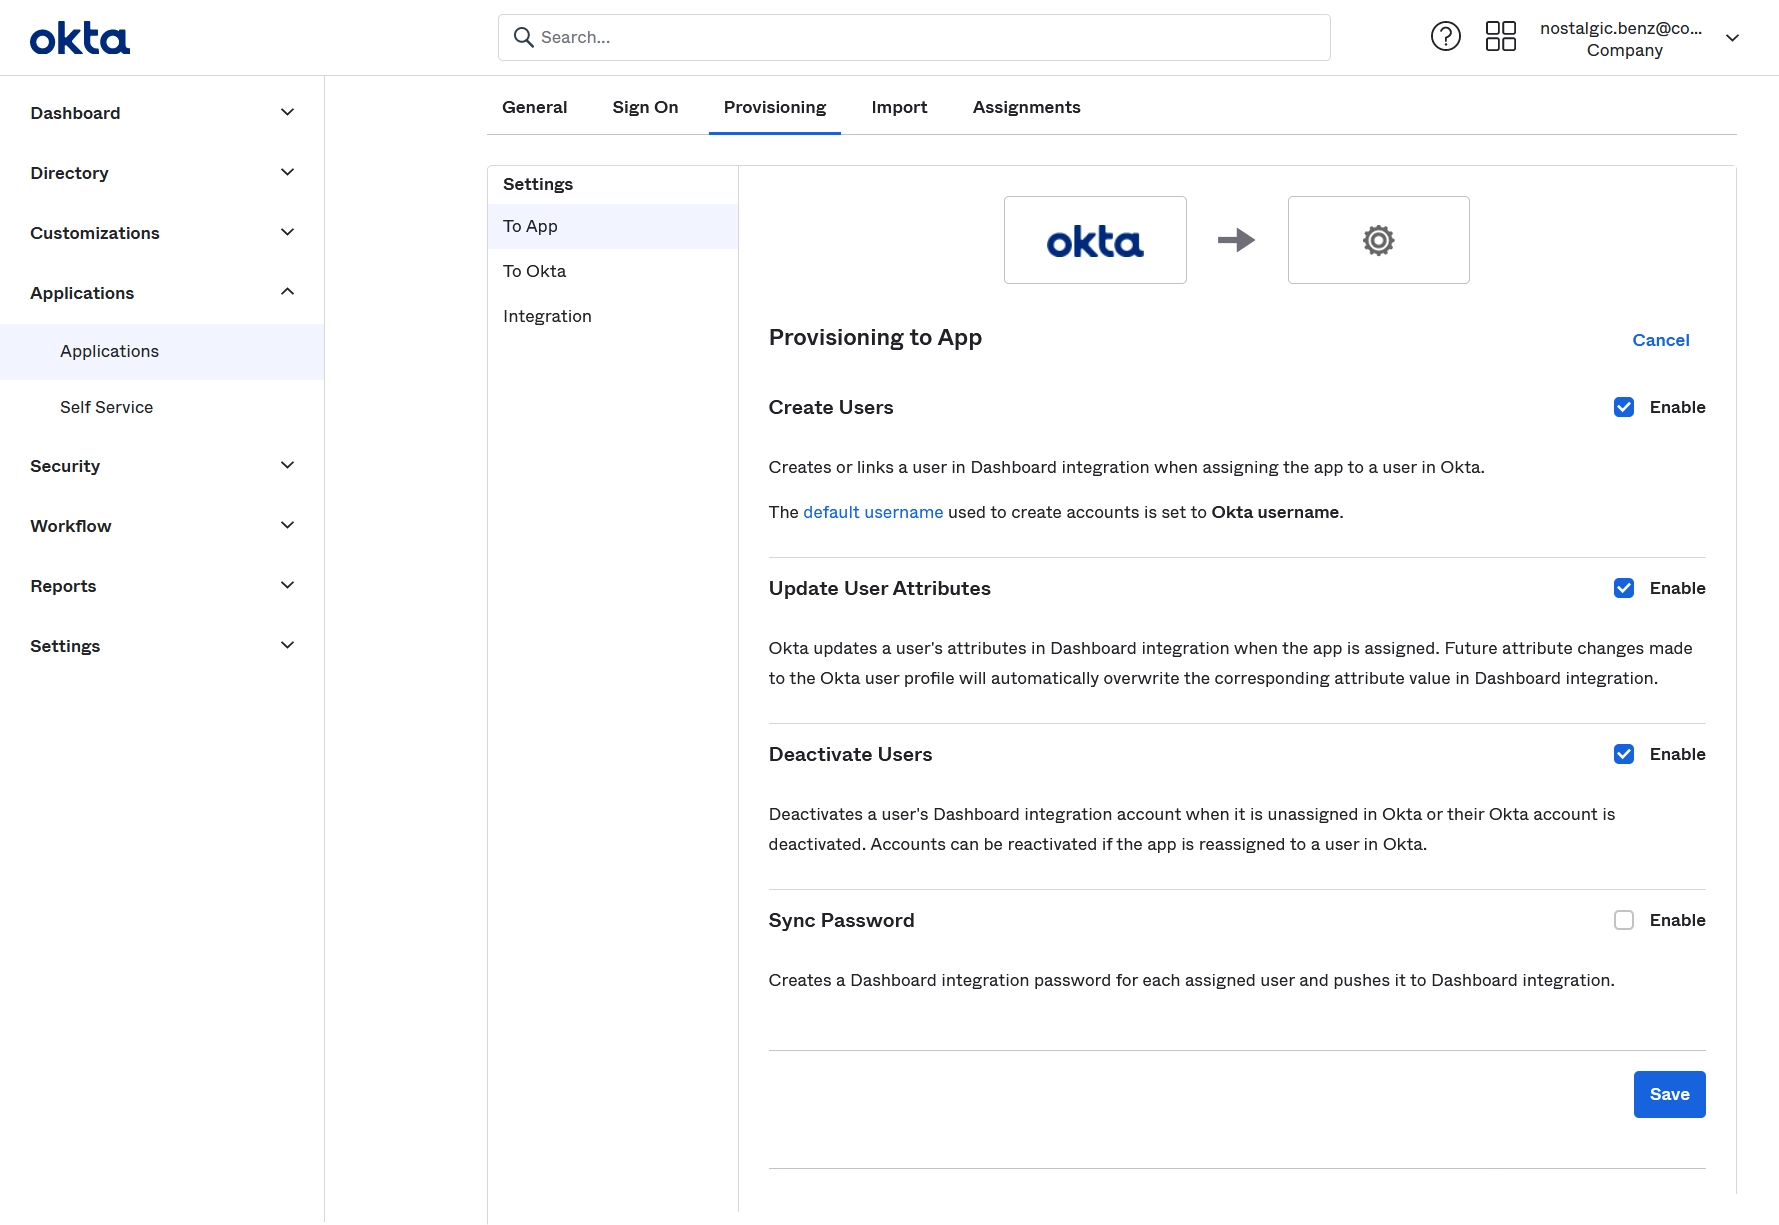This screenshot has width=1779, height=1225.
Task: Expand the Customizations sidebar section
Action: point(162,233)
